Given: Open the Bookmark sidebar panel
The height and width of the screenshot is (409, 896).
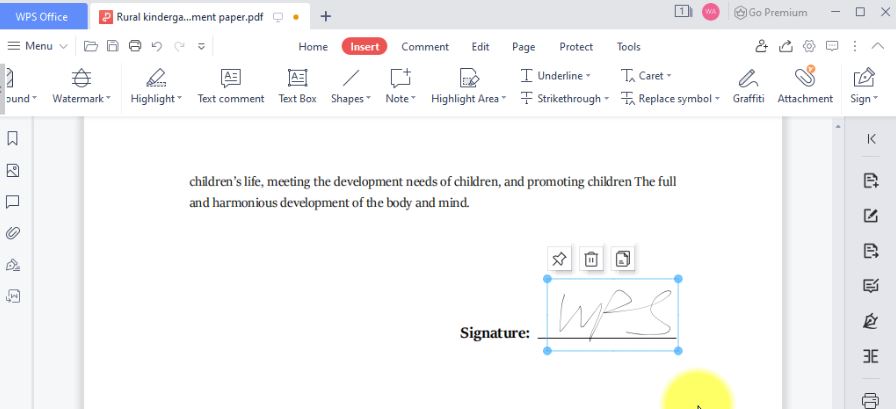Looking at the screenshot, I should pos(13,138).
